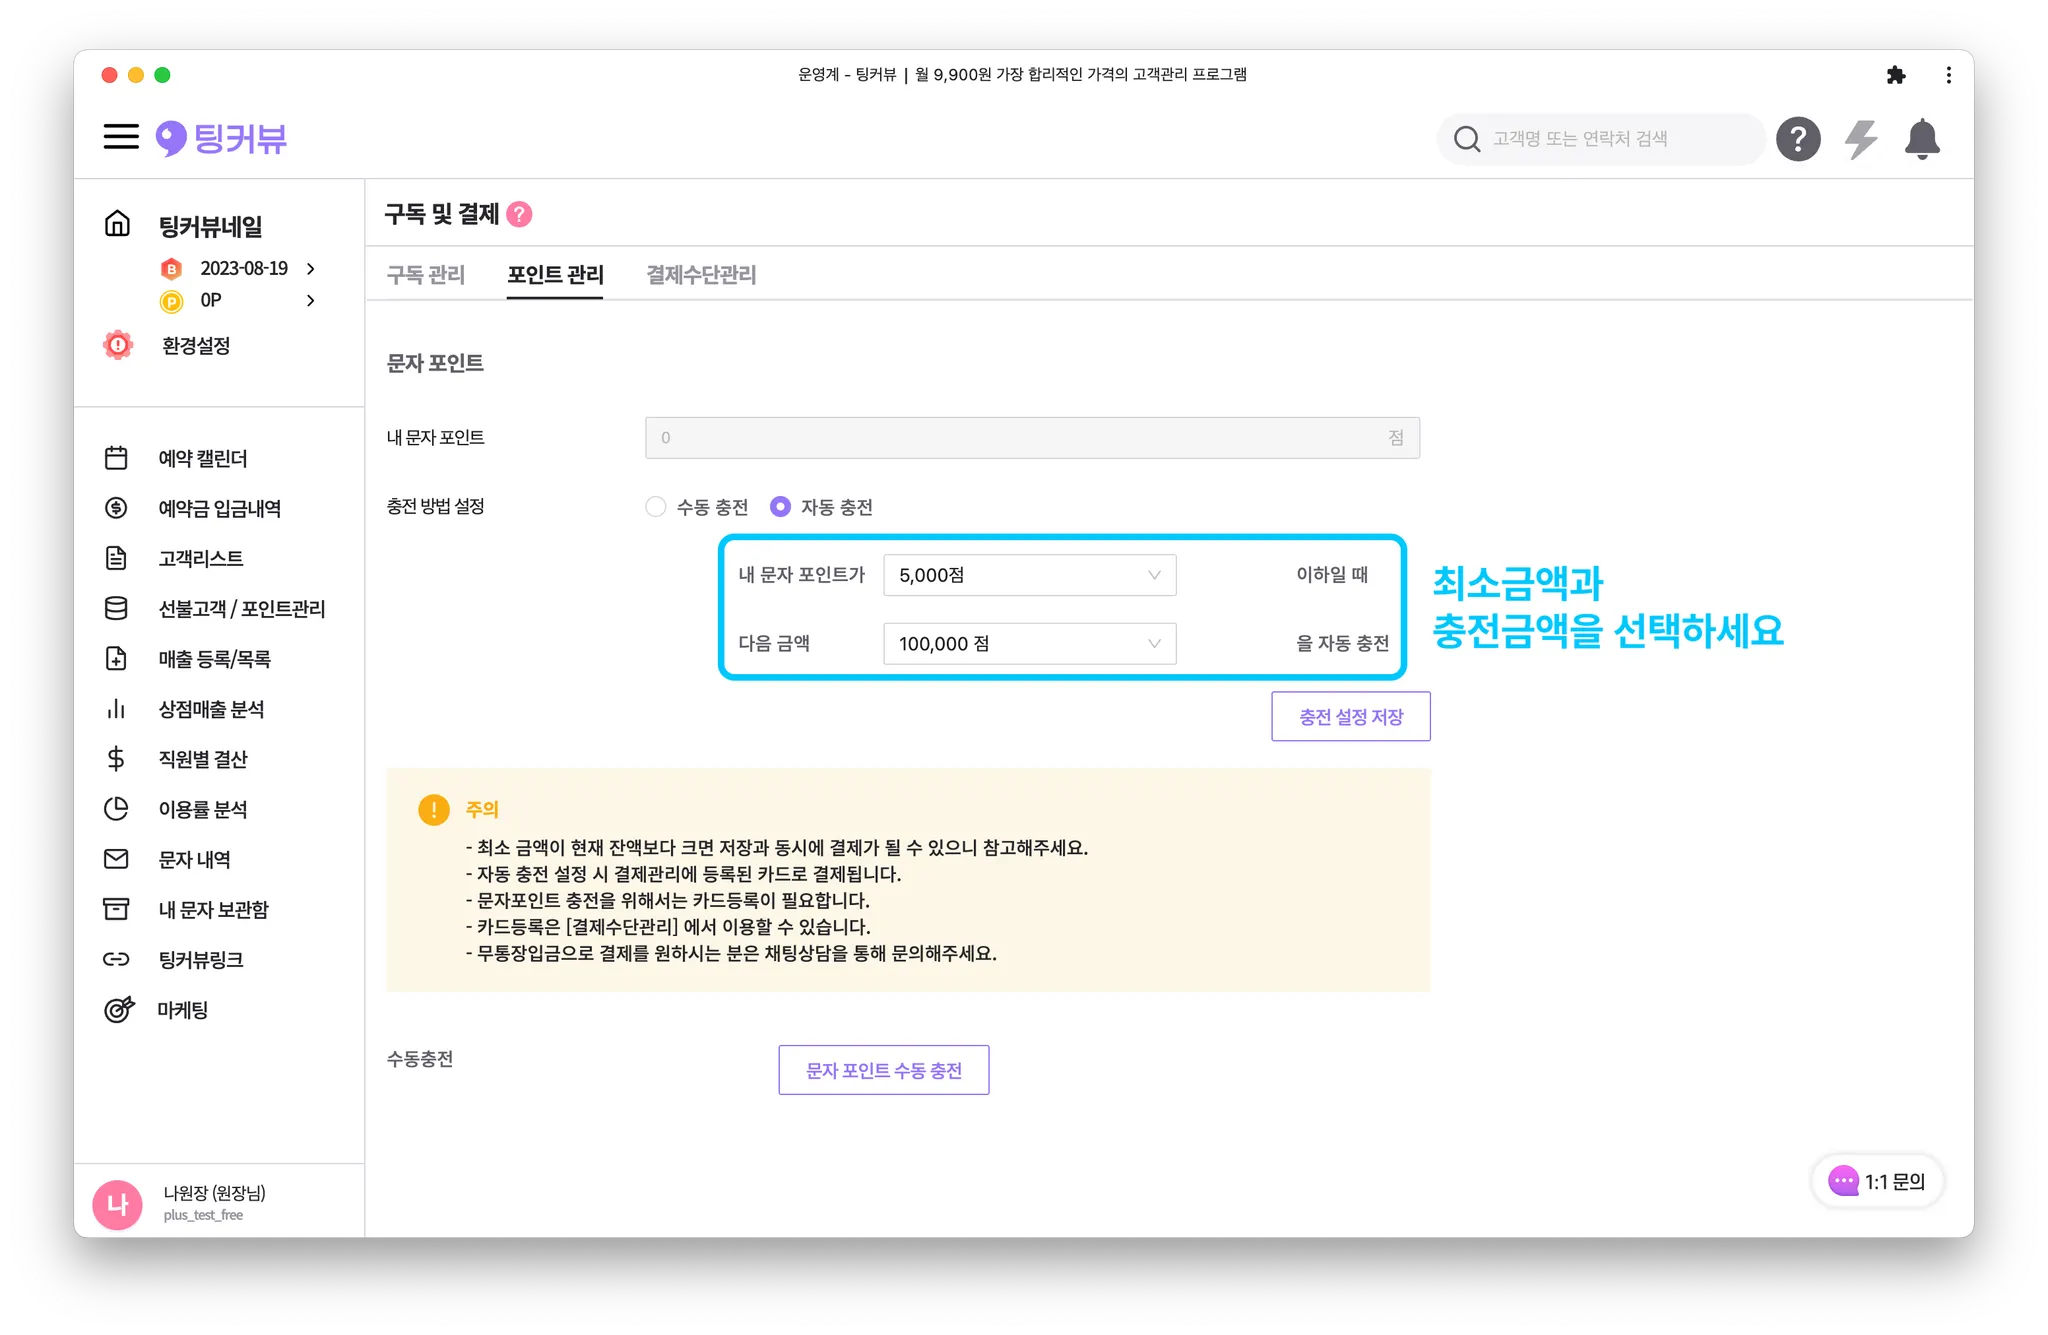
Task: Expand the 2023-08-19 subscription chevron
Action: point(311,268)
